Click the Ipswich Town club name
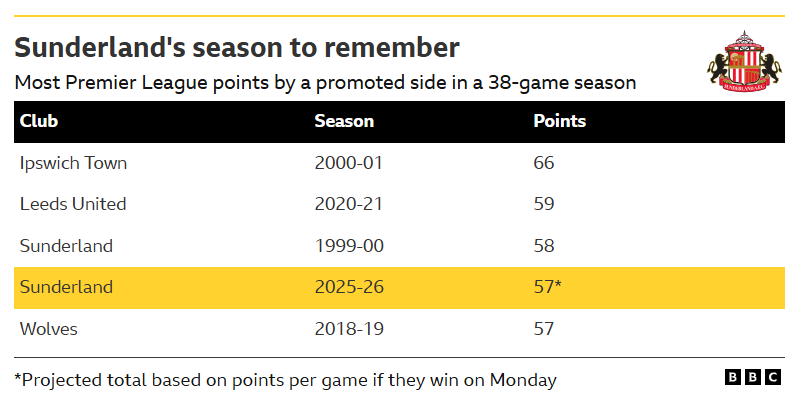This screenshot has height=406, width=793. [73, 162]
